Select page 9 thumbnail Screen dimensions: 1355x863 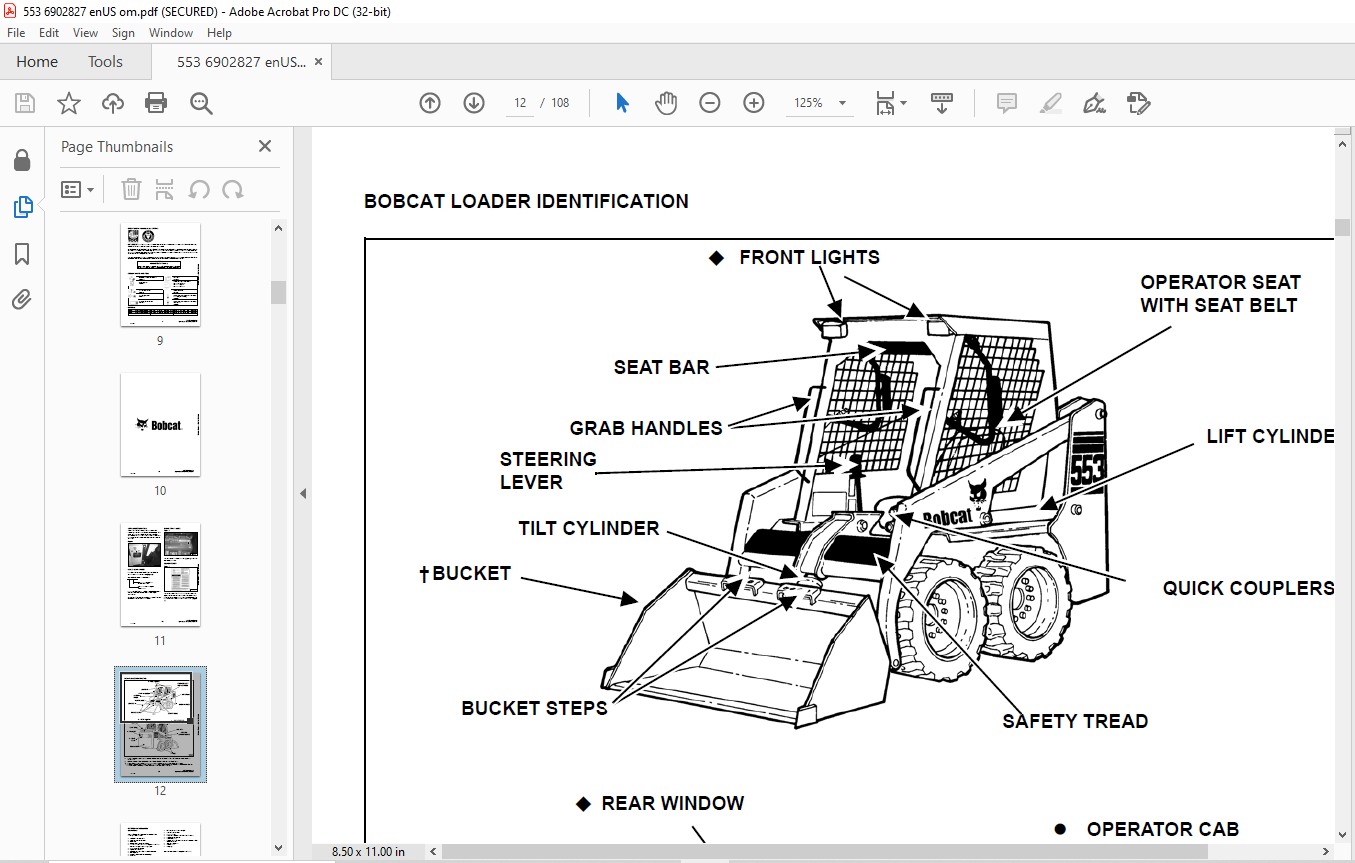160,274
